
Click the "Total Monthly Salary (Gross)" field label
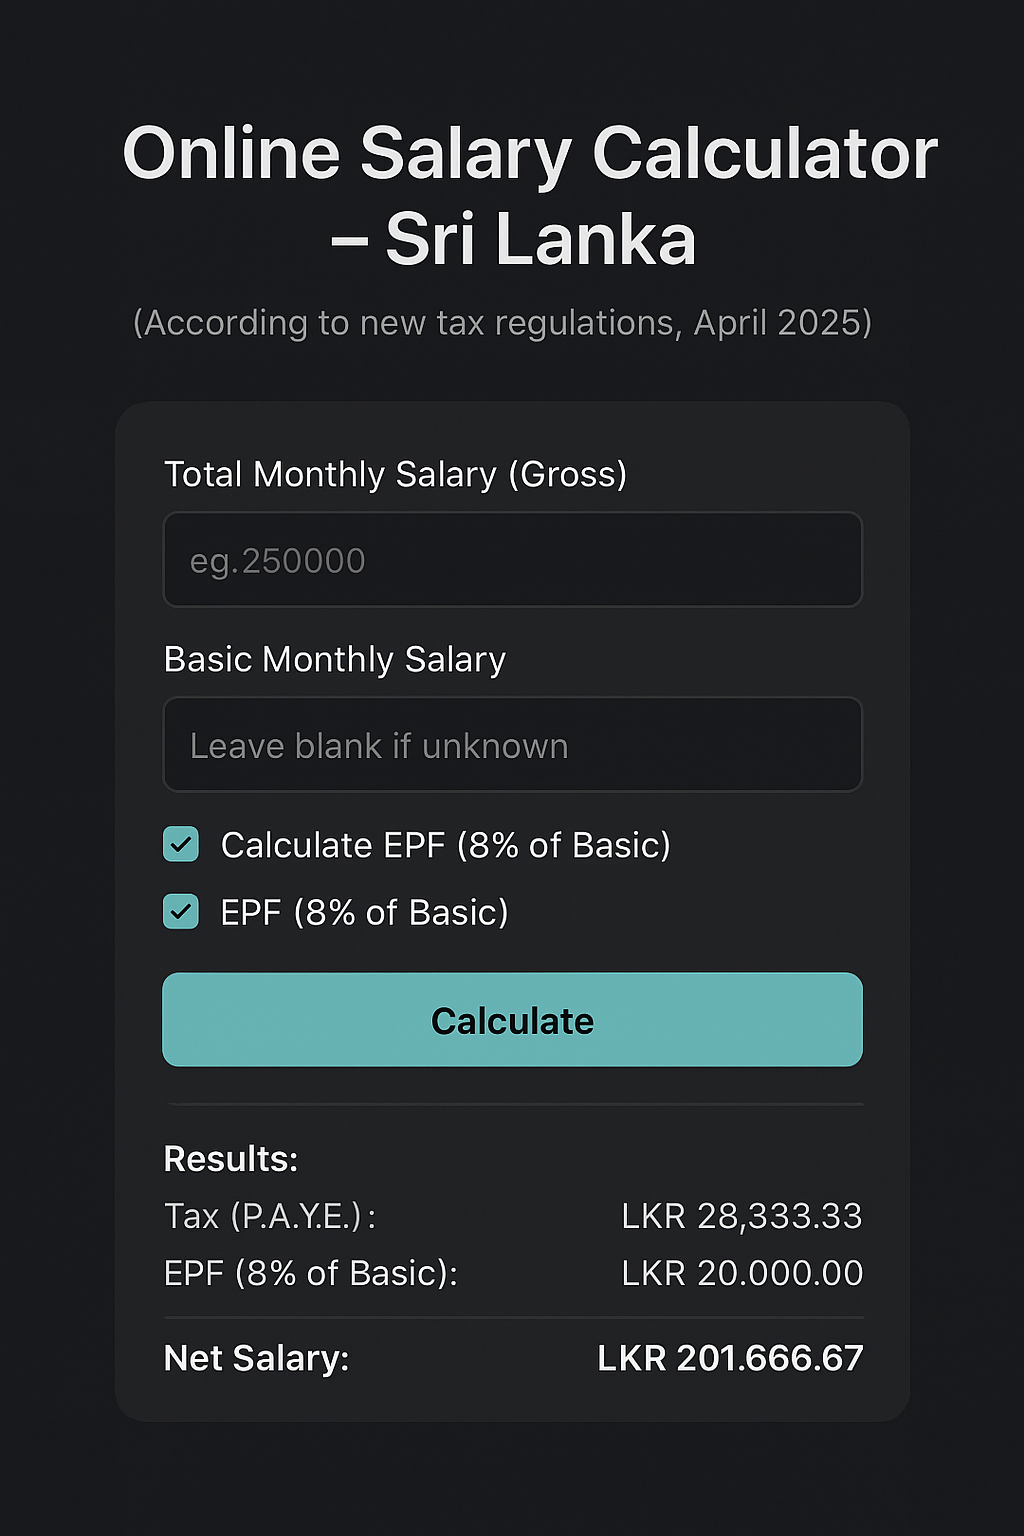coord(395,474)
